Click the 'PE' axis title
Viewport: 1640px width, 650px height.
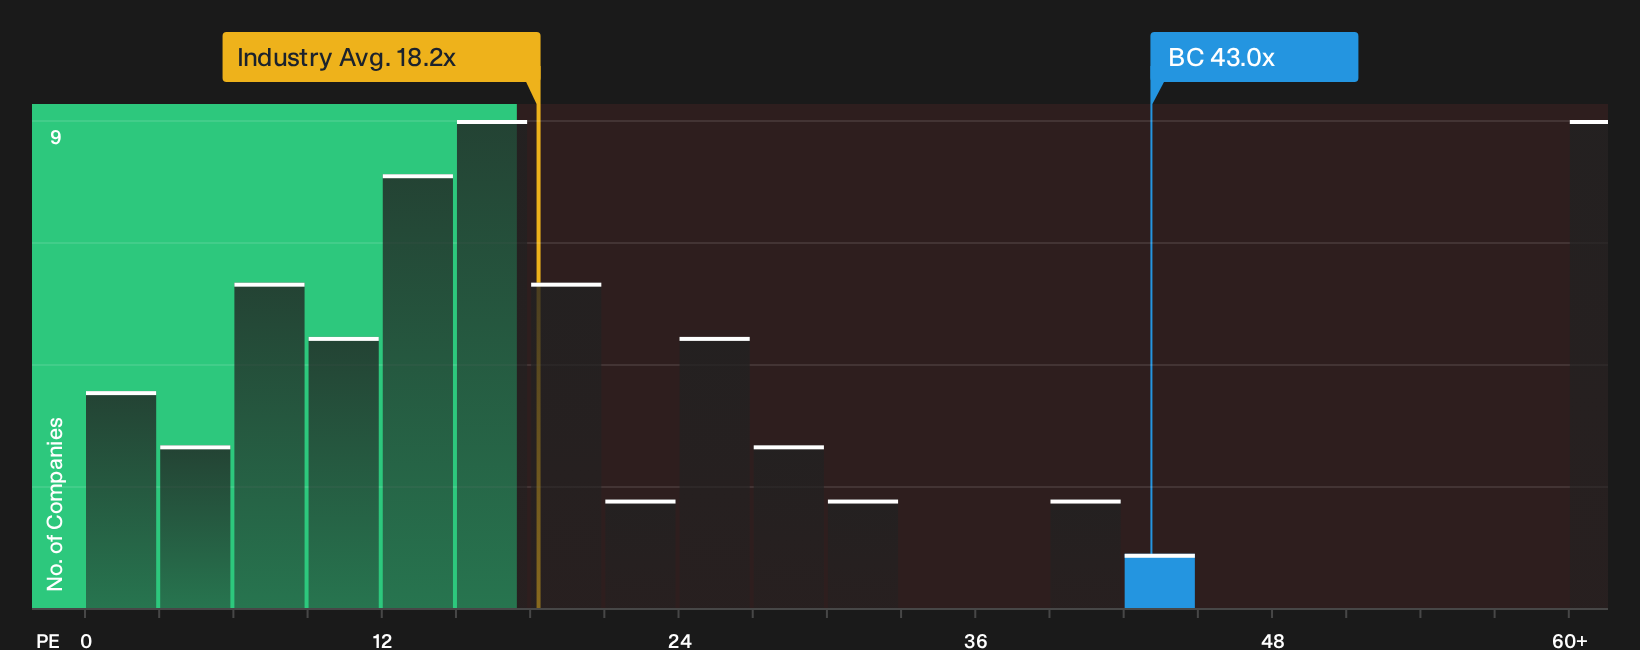tap(48, 641)
